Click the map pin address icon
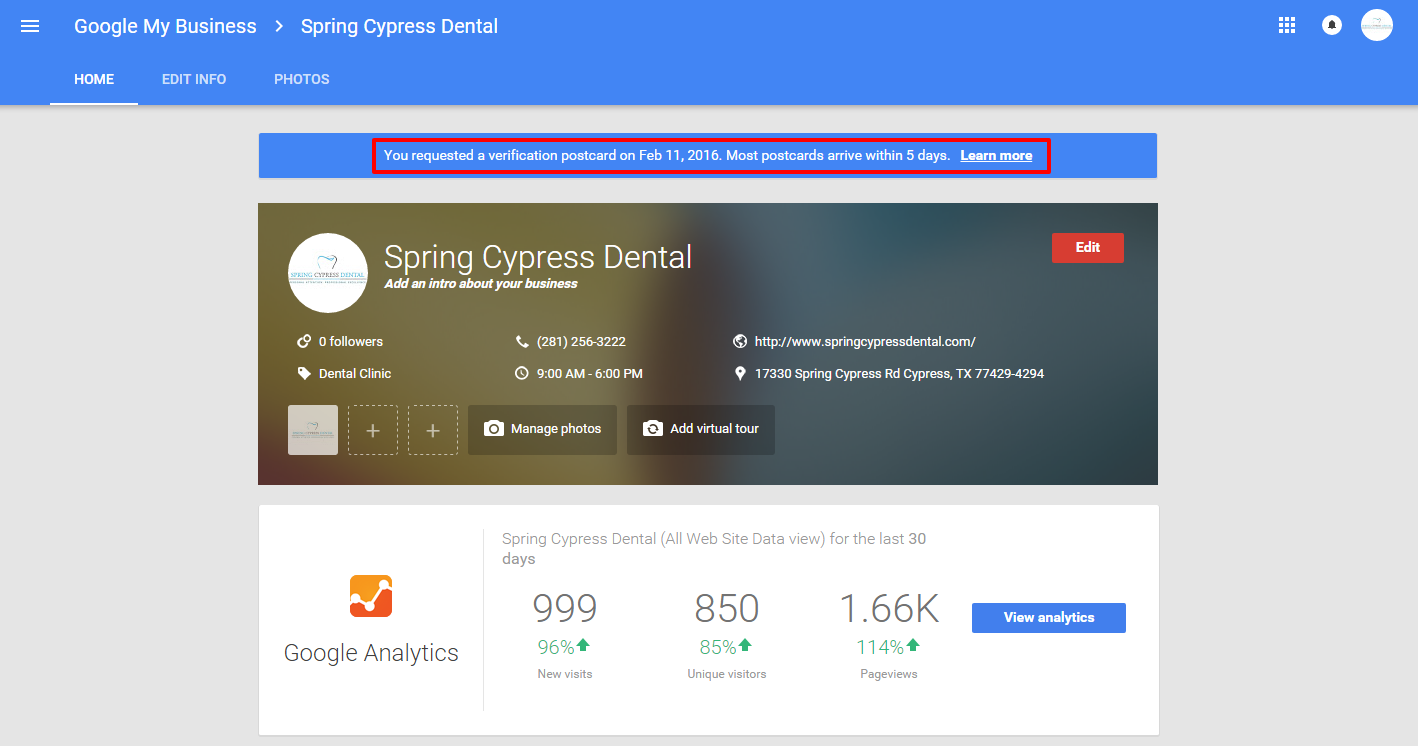The height and width of the screenshot is (746, 1418). [740, 374]
